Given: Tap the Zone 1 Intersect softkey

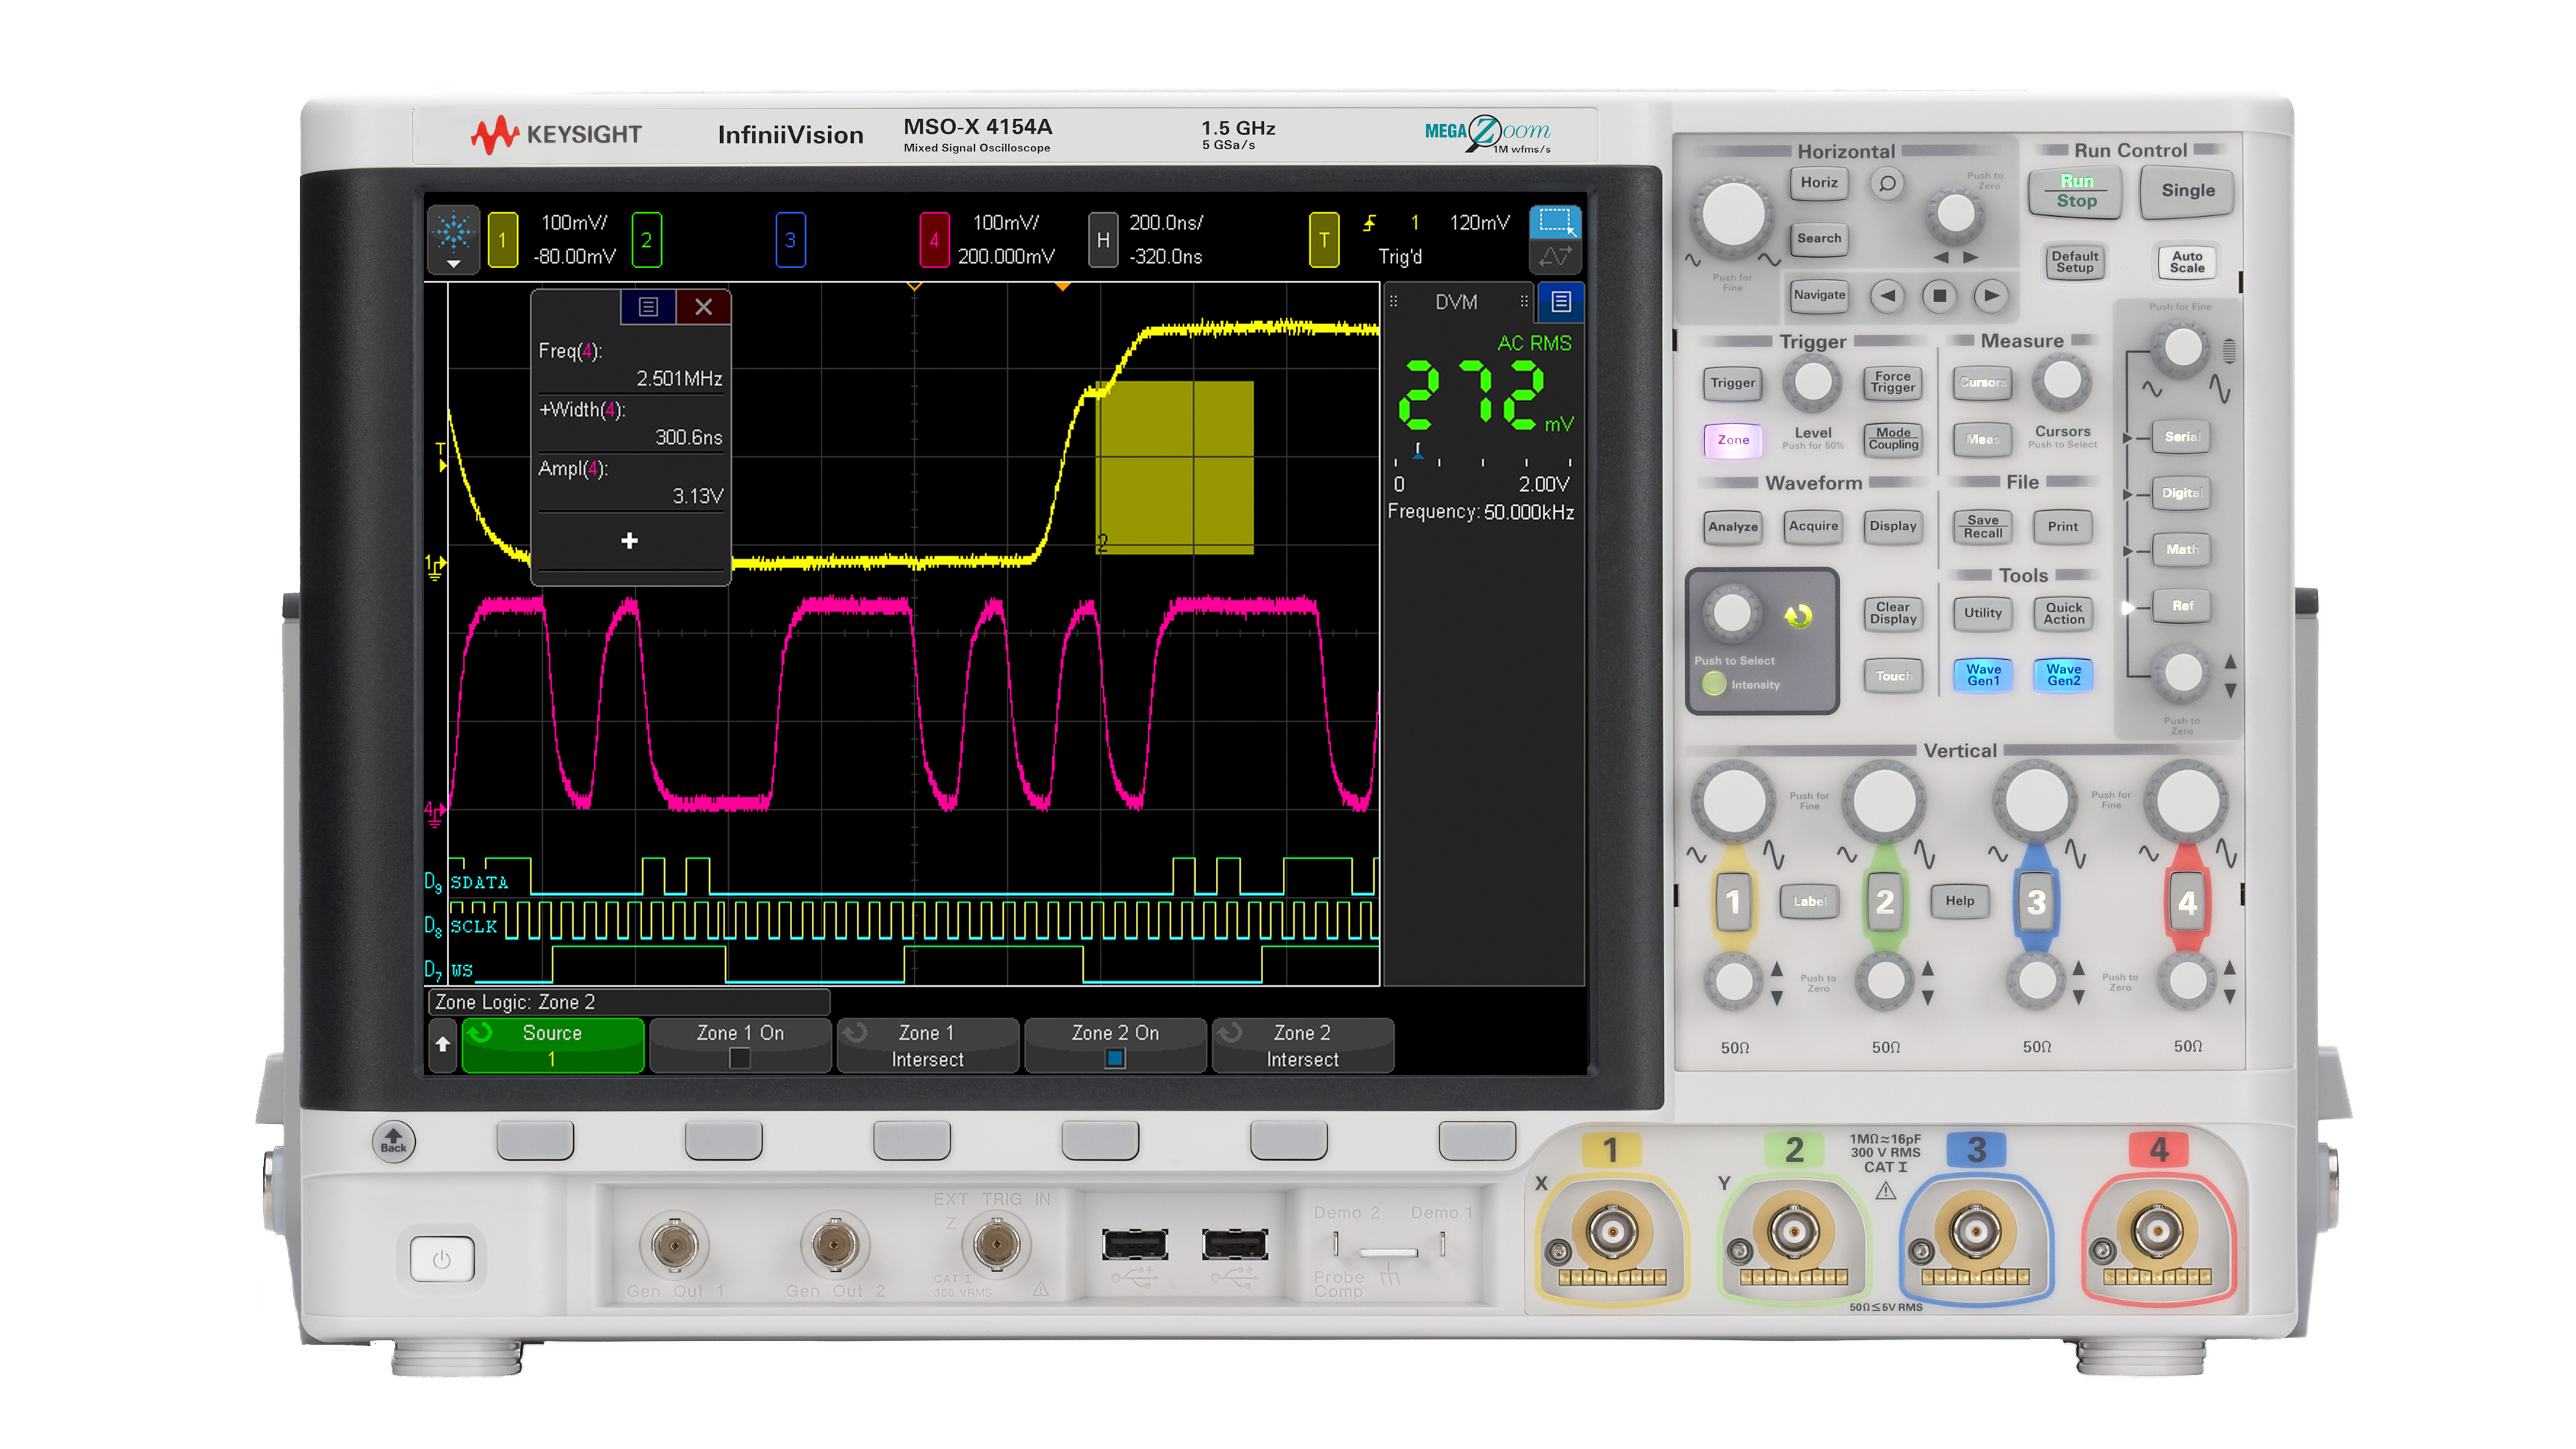Looking at the screenshot, I should [x=927, y=1045].
